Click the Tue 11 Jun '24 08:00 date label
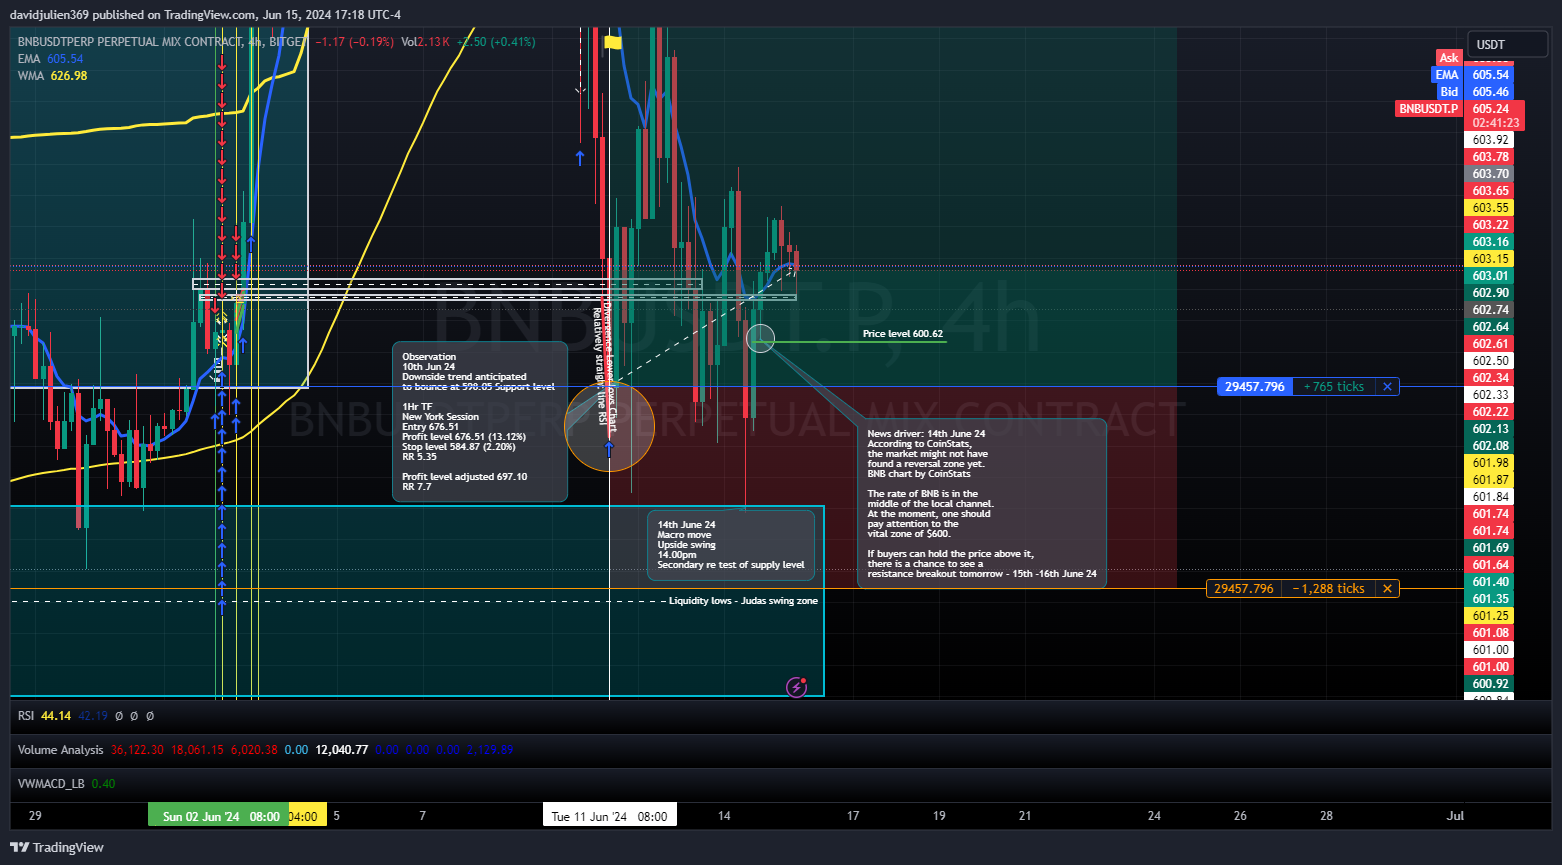This screenshot has height=865, width=1562. click(x=610, y=817)
